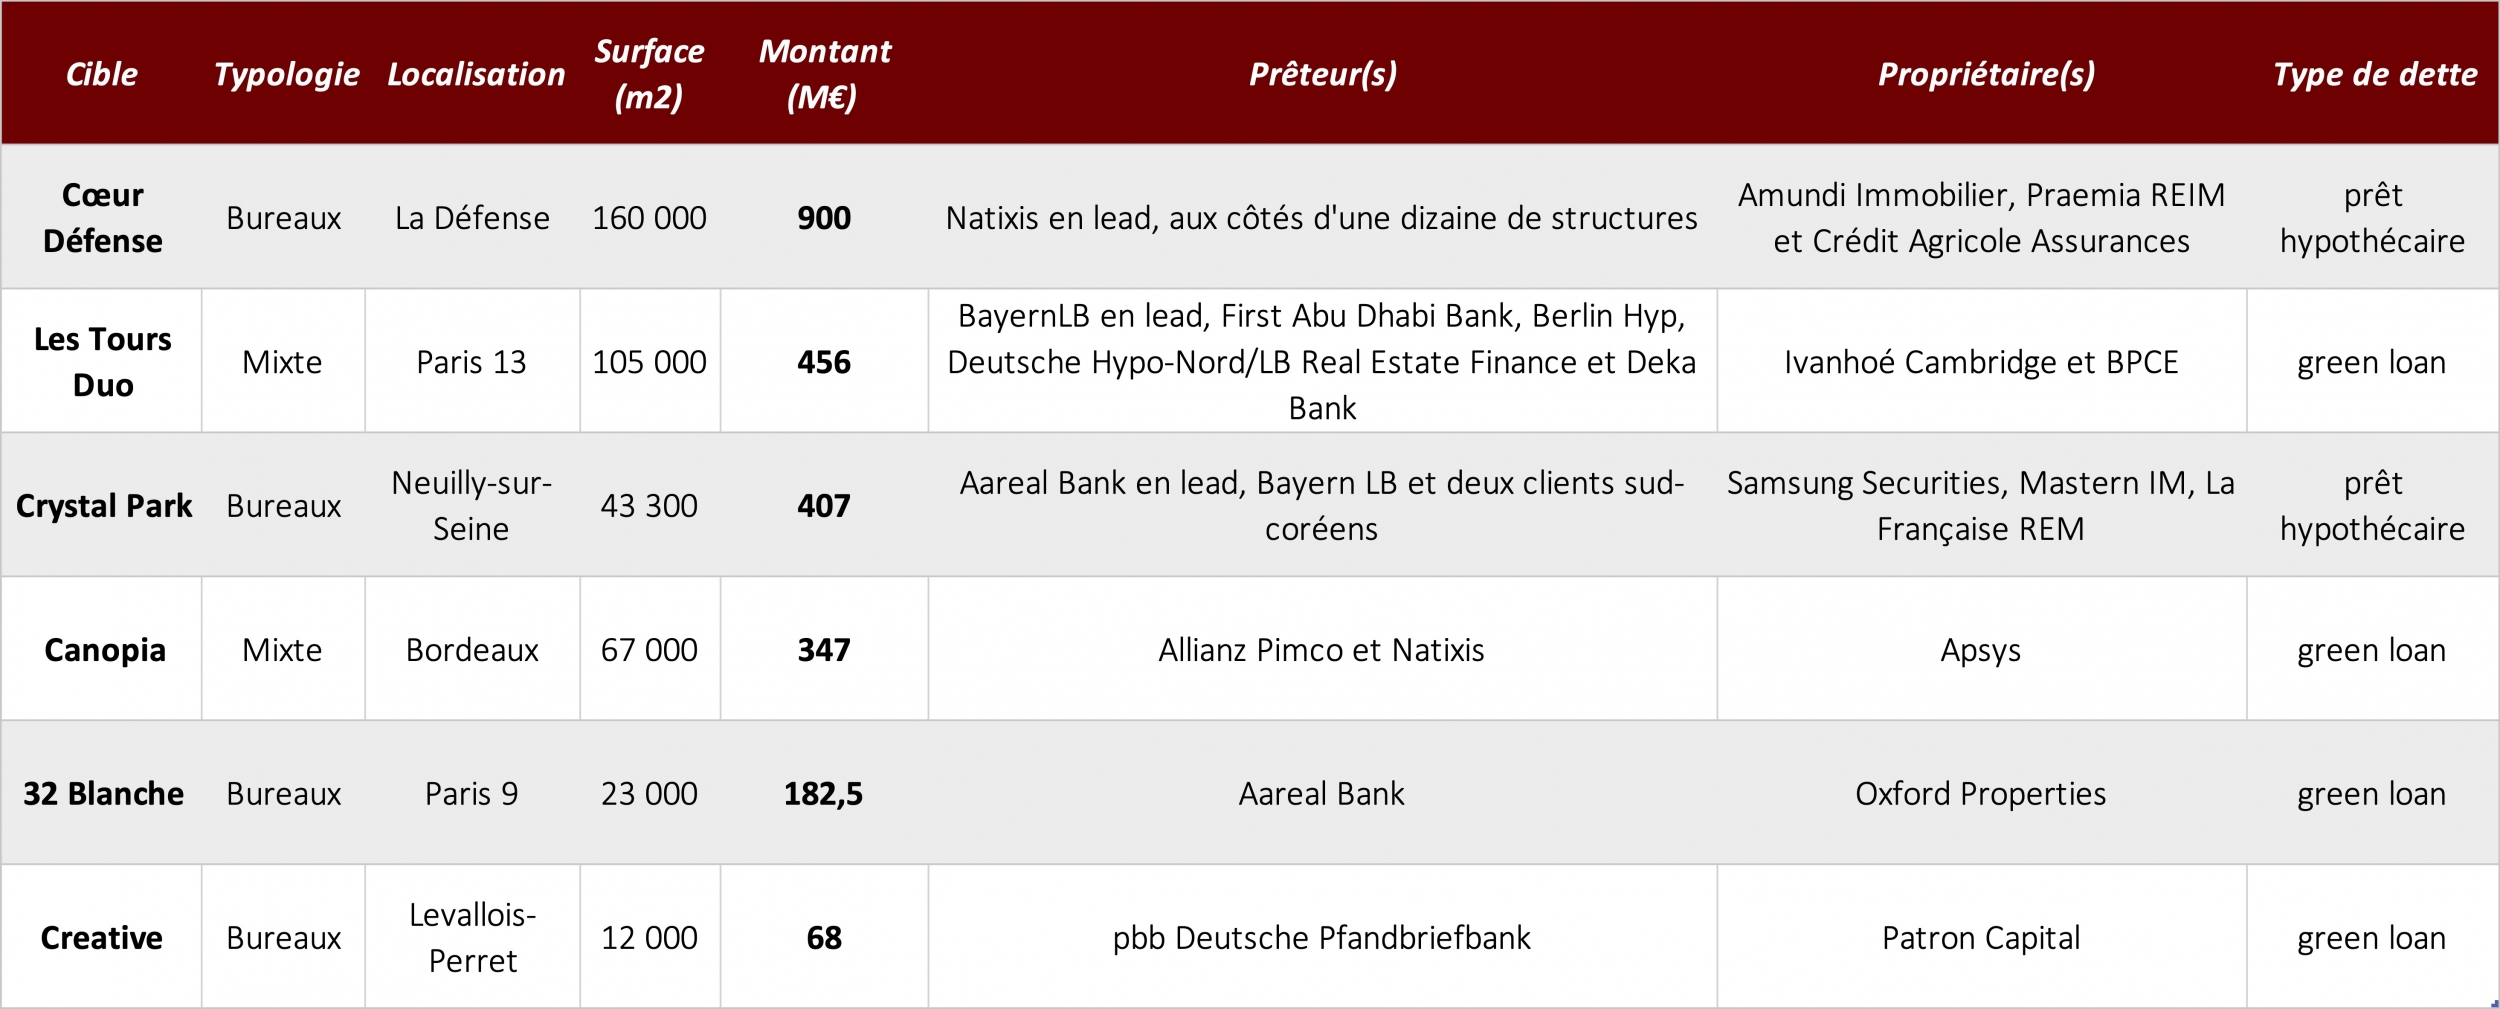2500x1009 pixels.
Task: Select the 182,5 amount cell
Action: coord(824,793)
